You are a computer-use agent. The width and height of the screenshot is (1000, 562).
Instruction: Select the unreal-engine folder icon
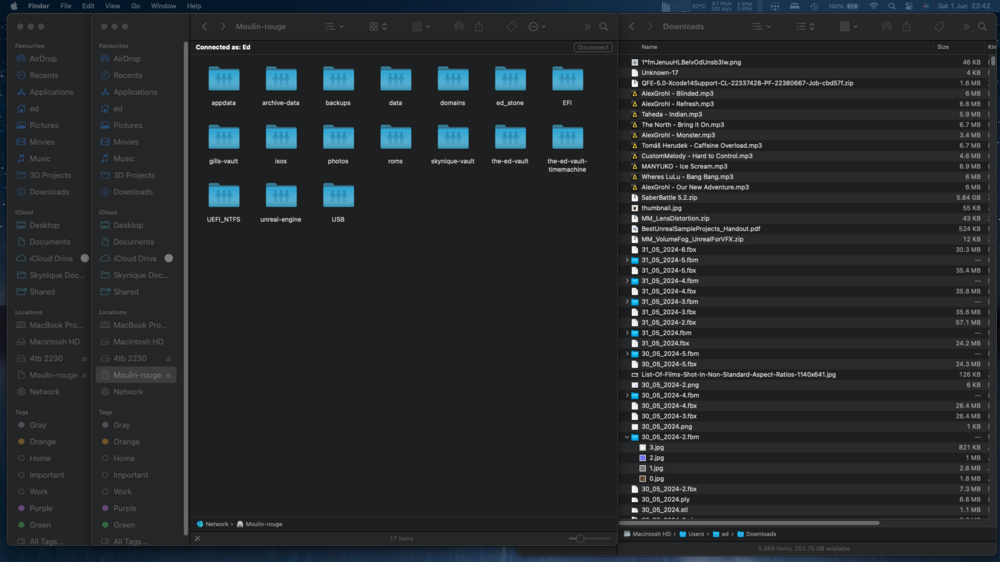281,195
